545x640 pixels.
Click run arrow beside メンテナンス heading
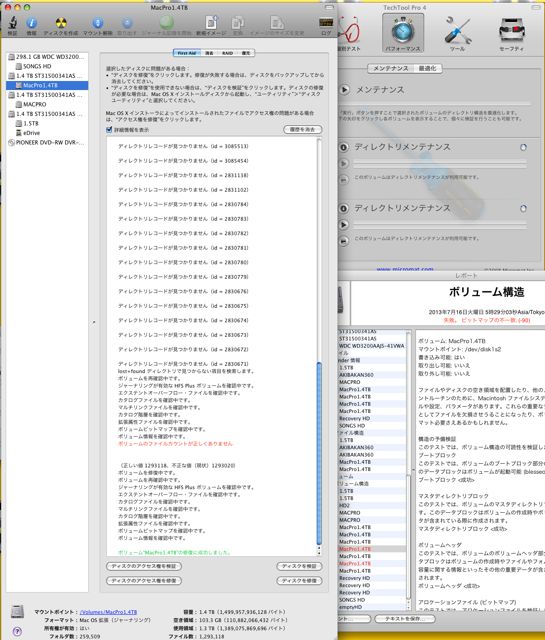point(345,89)
